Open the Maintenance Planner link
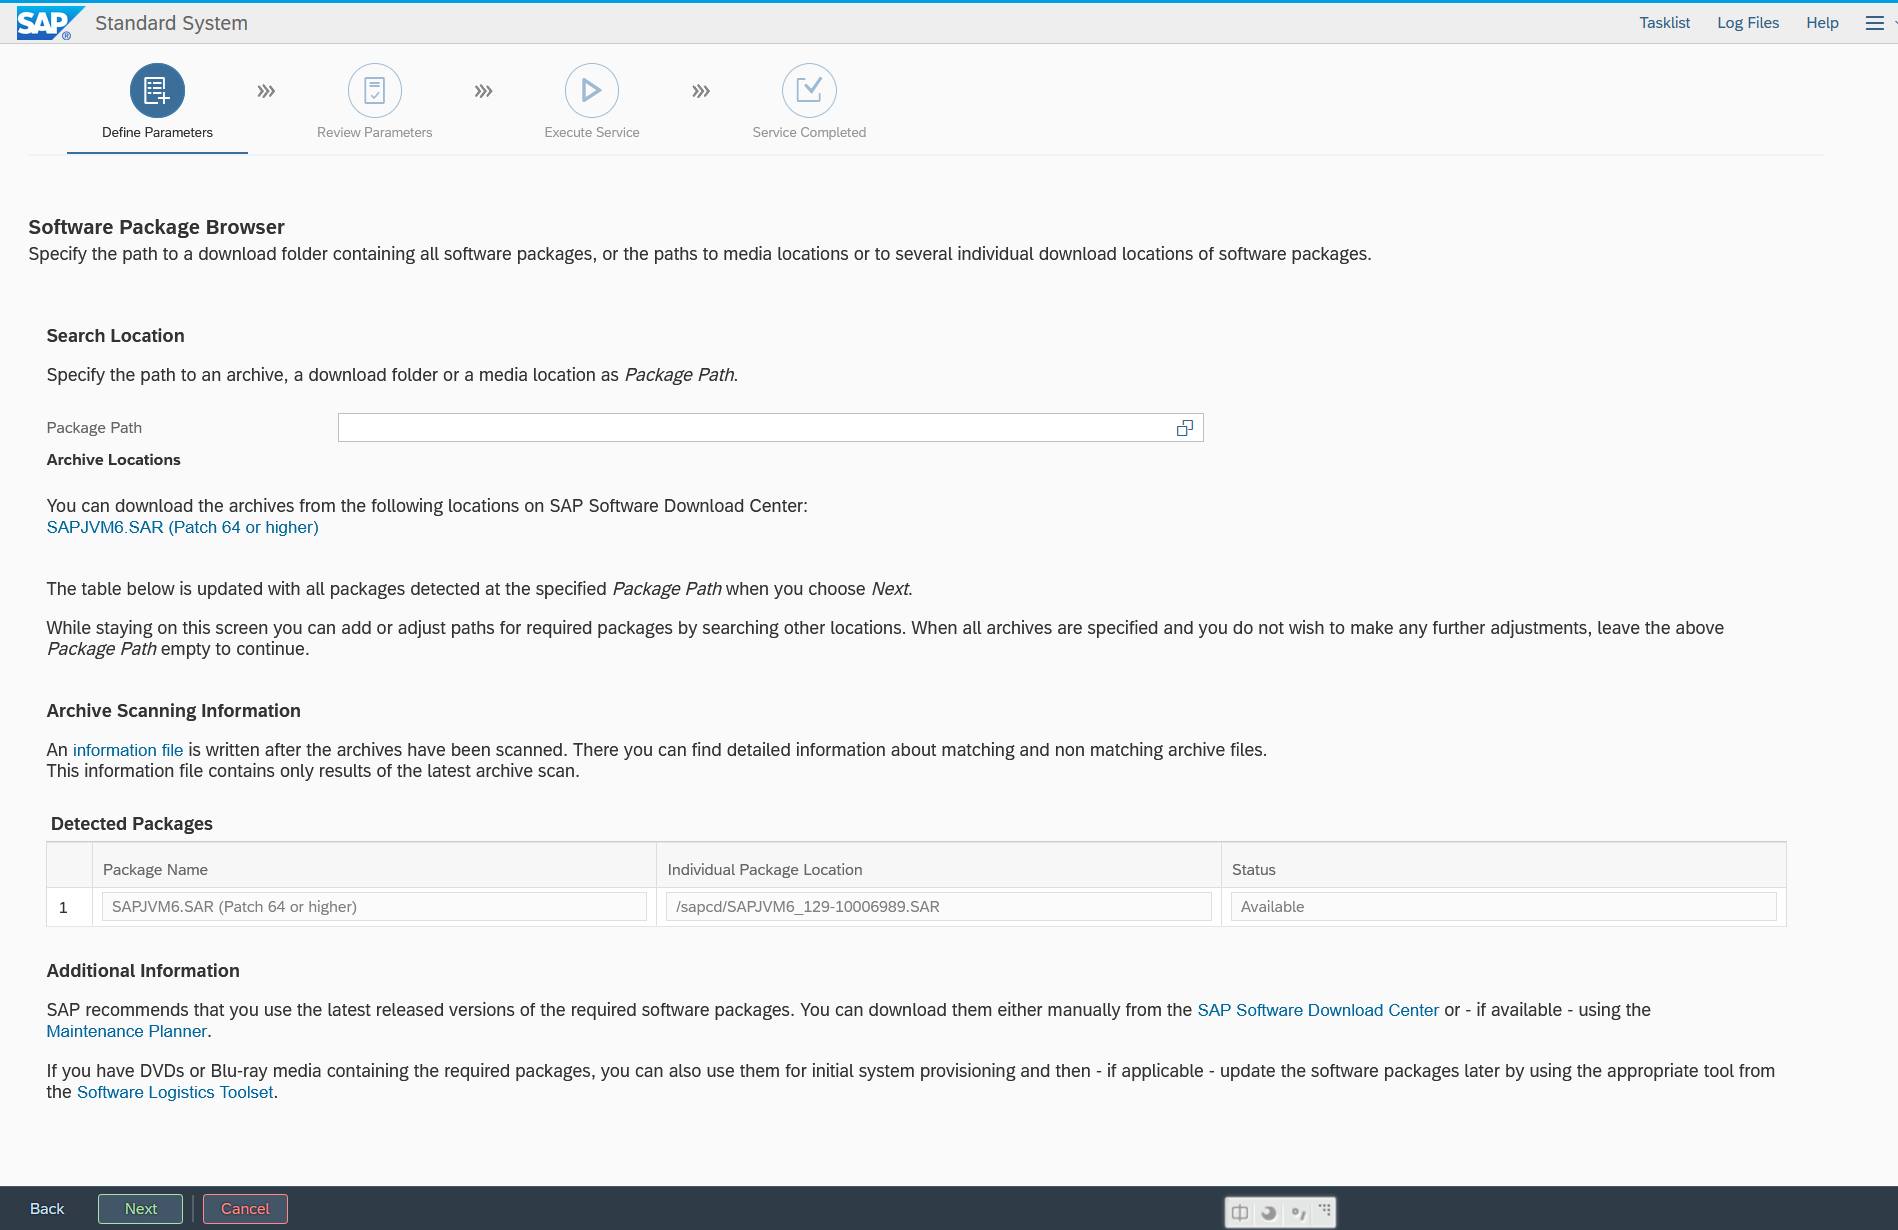 [127, 1031]
